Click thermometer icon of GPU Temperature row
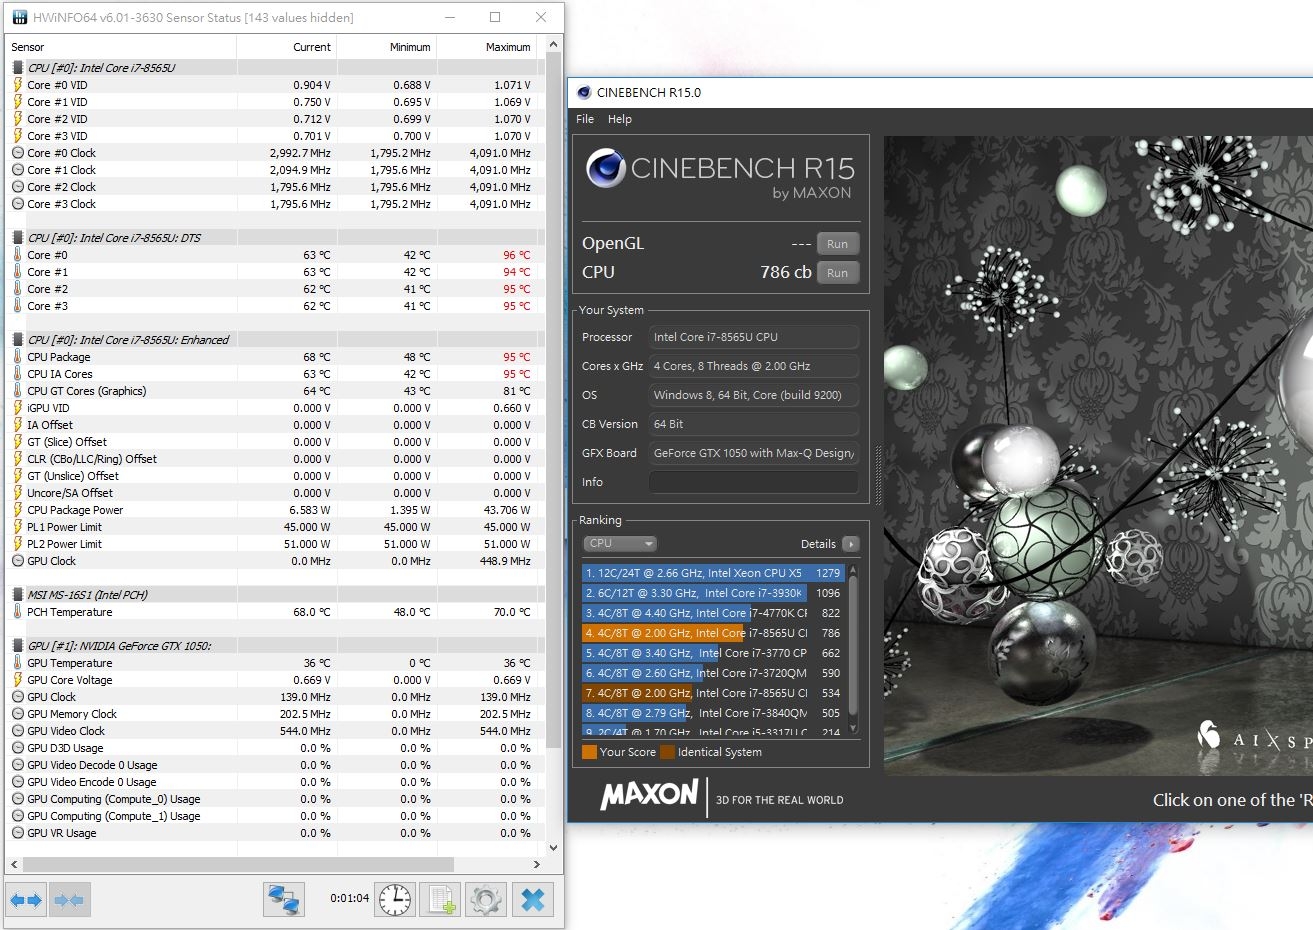The width and height of the screenshot is (1313, 930). (17, 663)
